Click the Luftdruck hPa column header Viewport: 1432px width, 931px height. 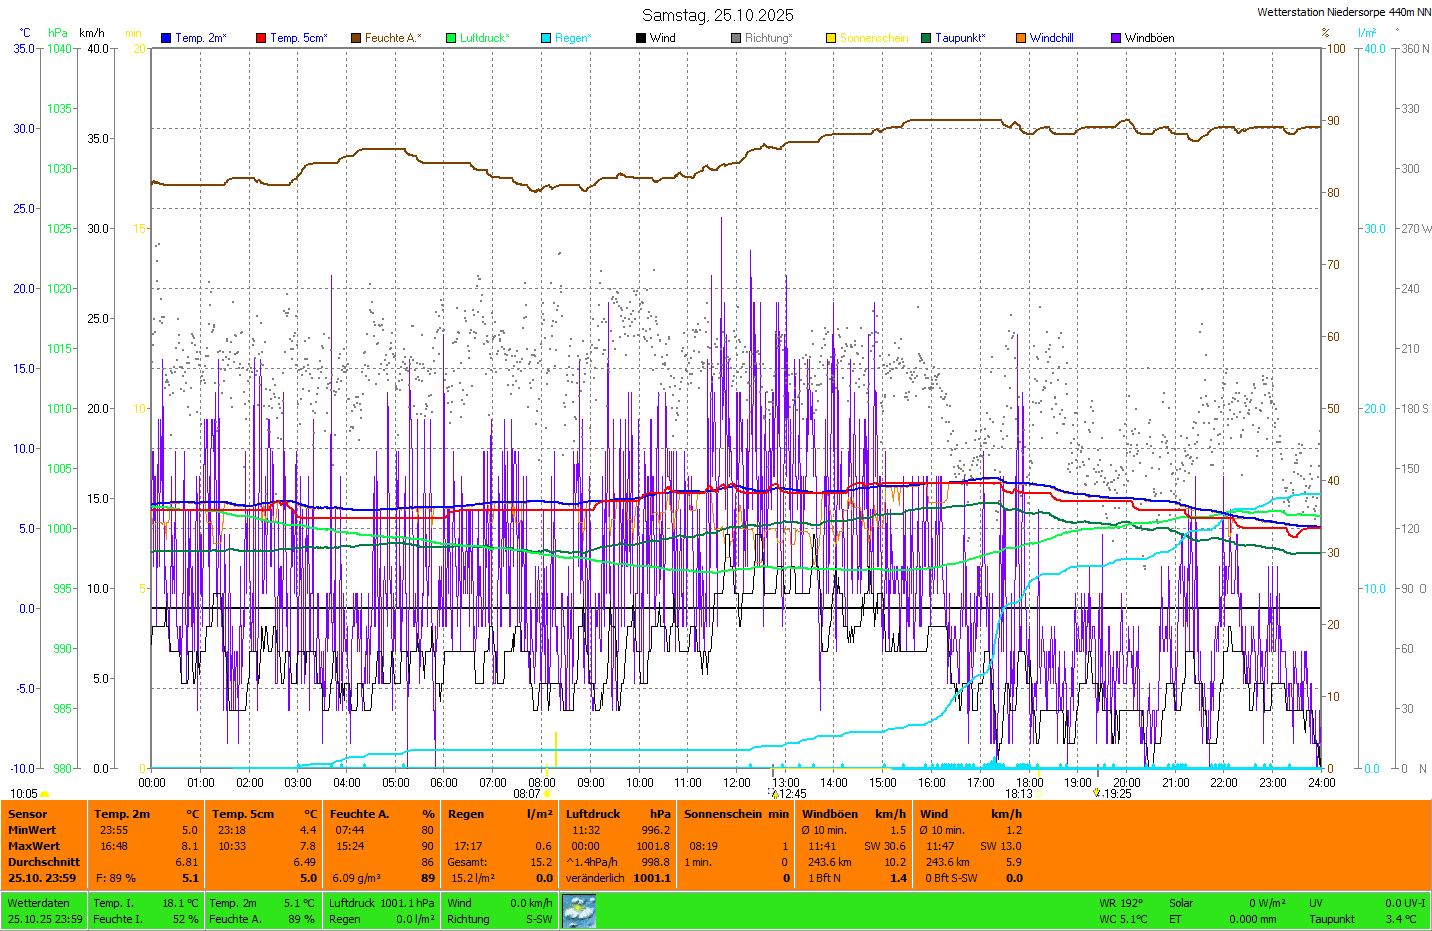[x=617, y=814]
